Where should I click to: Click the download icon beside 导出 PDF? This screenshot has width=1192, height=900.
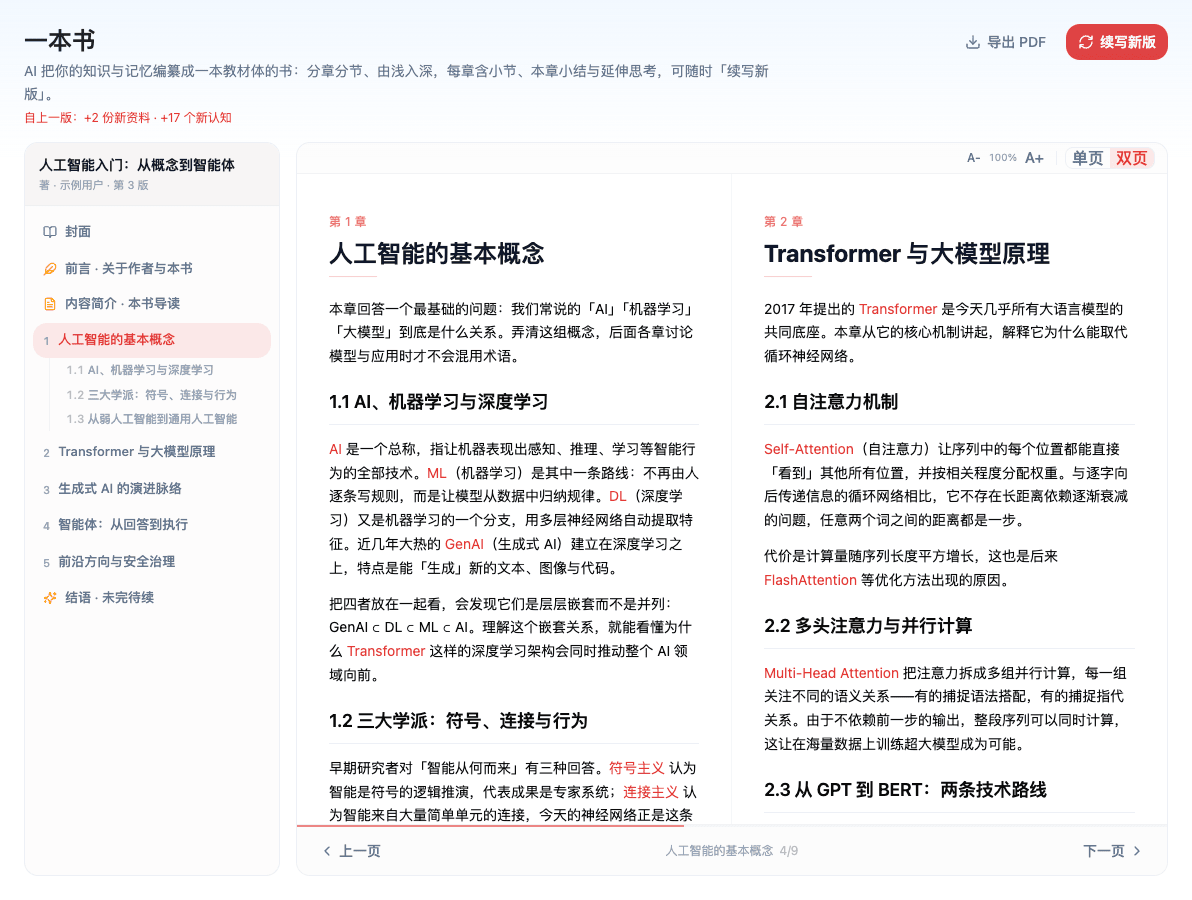[x=972, y=43]
